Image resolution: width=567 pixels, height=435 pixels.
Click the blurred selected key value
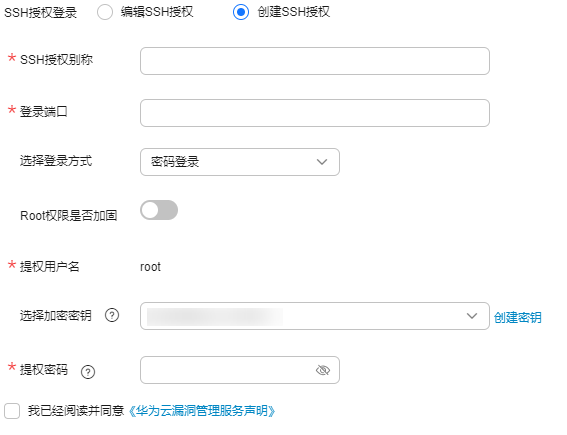click(215, 316)
